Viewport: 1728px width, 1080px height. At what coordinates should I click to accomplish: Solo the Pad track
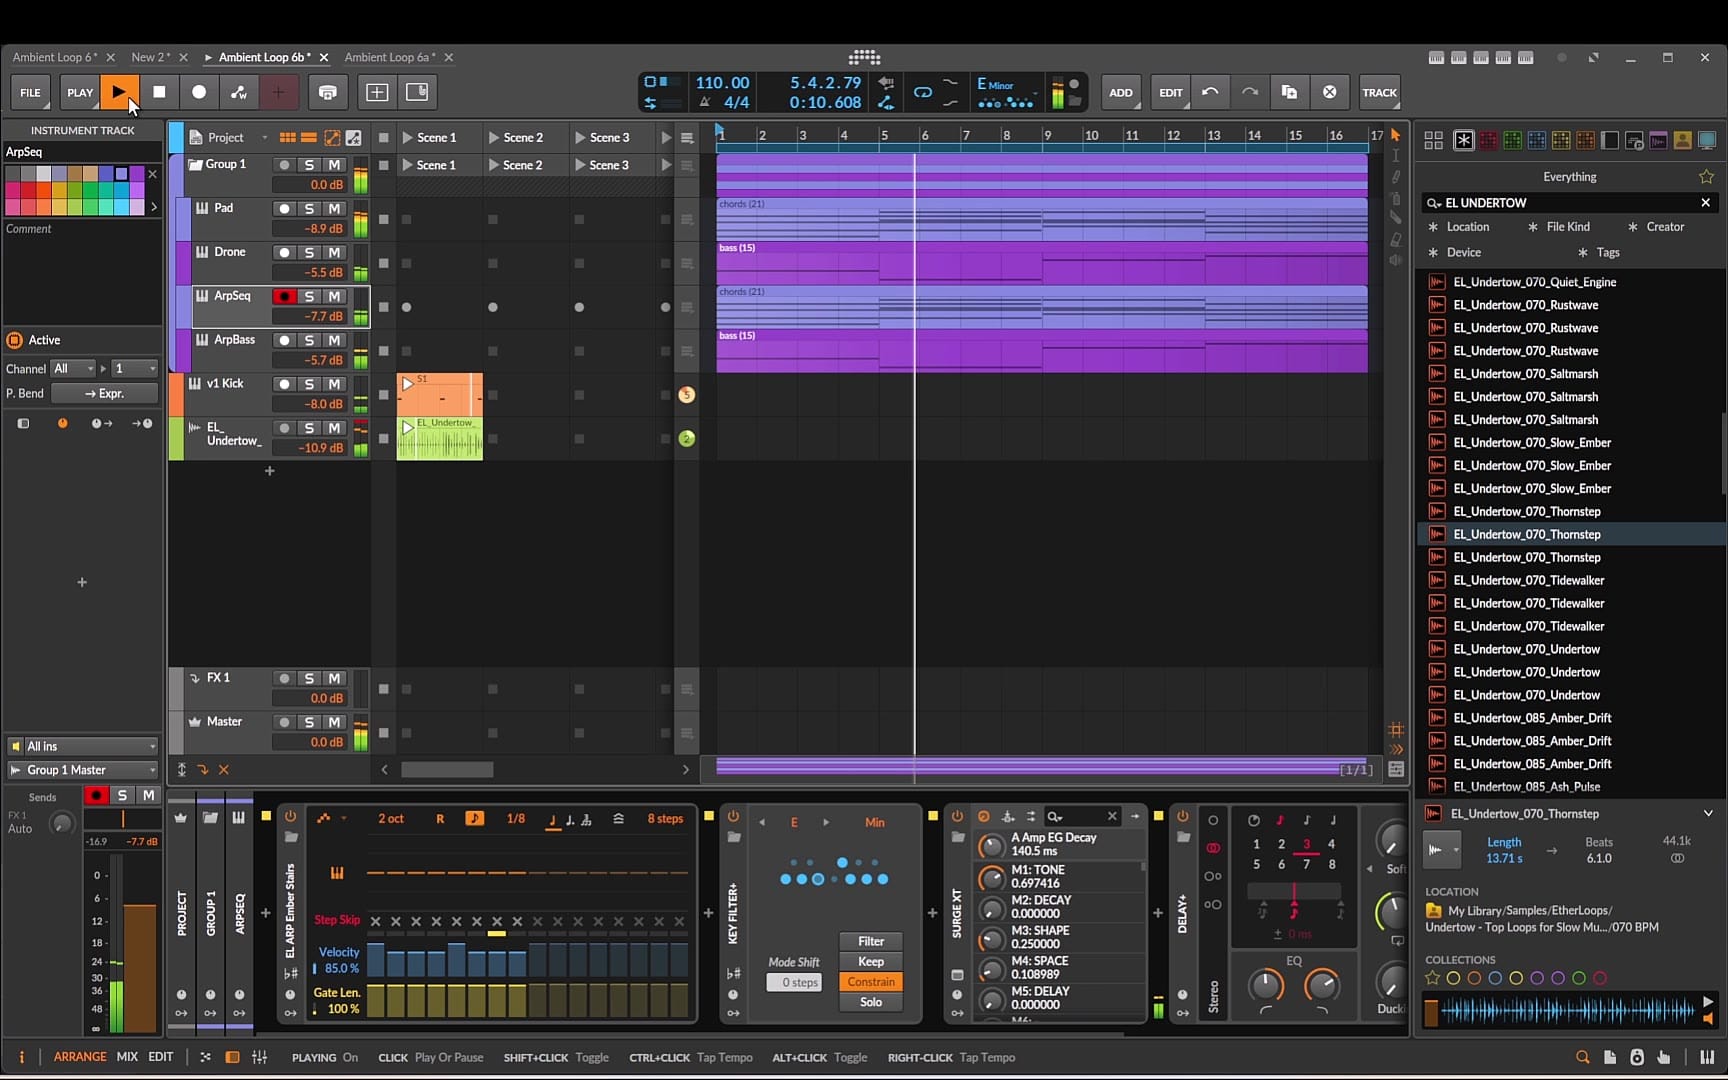click(309, 209)
